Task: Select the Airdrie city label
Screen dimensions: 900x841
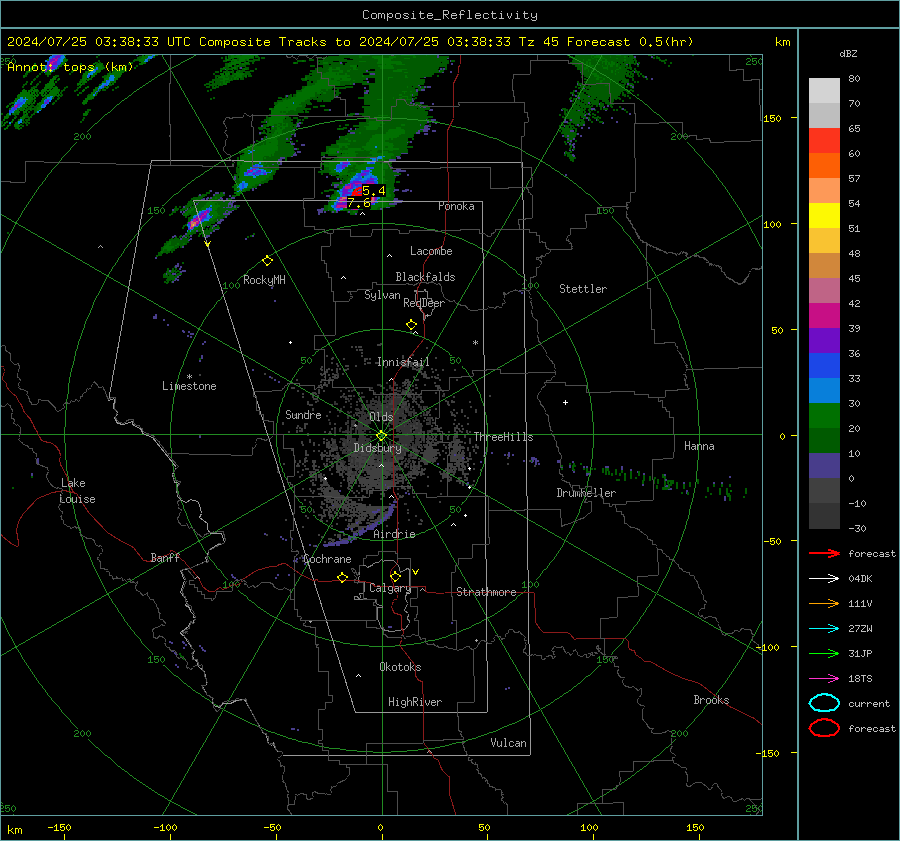Action: [x=394, y=534]
